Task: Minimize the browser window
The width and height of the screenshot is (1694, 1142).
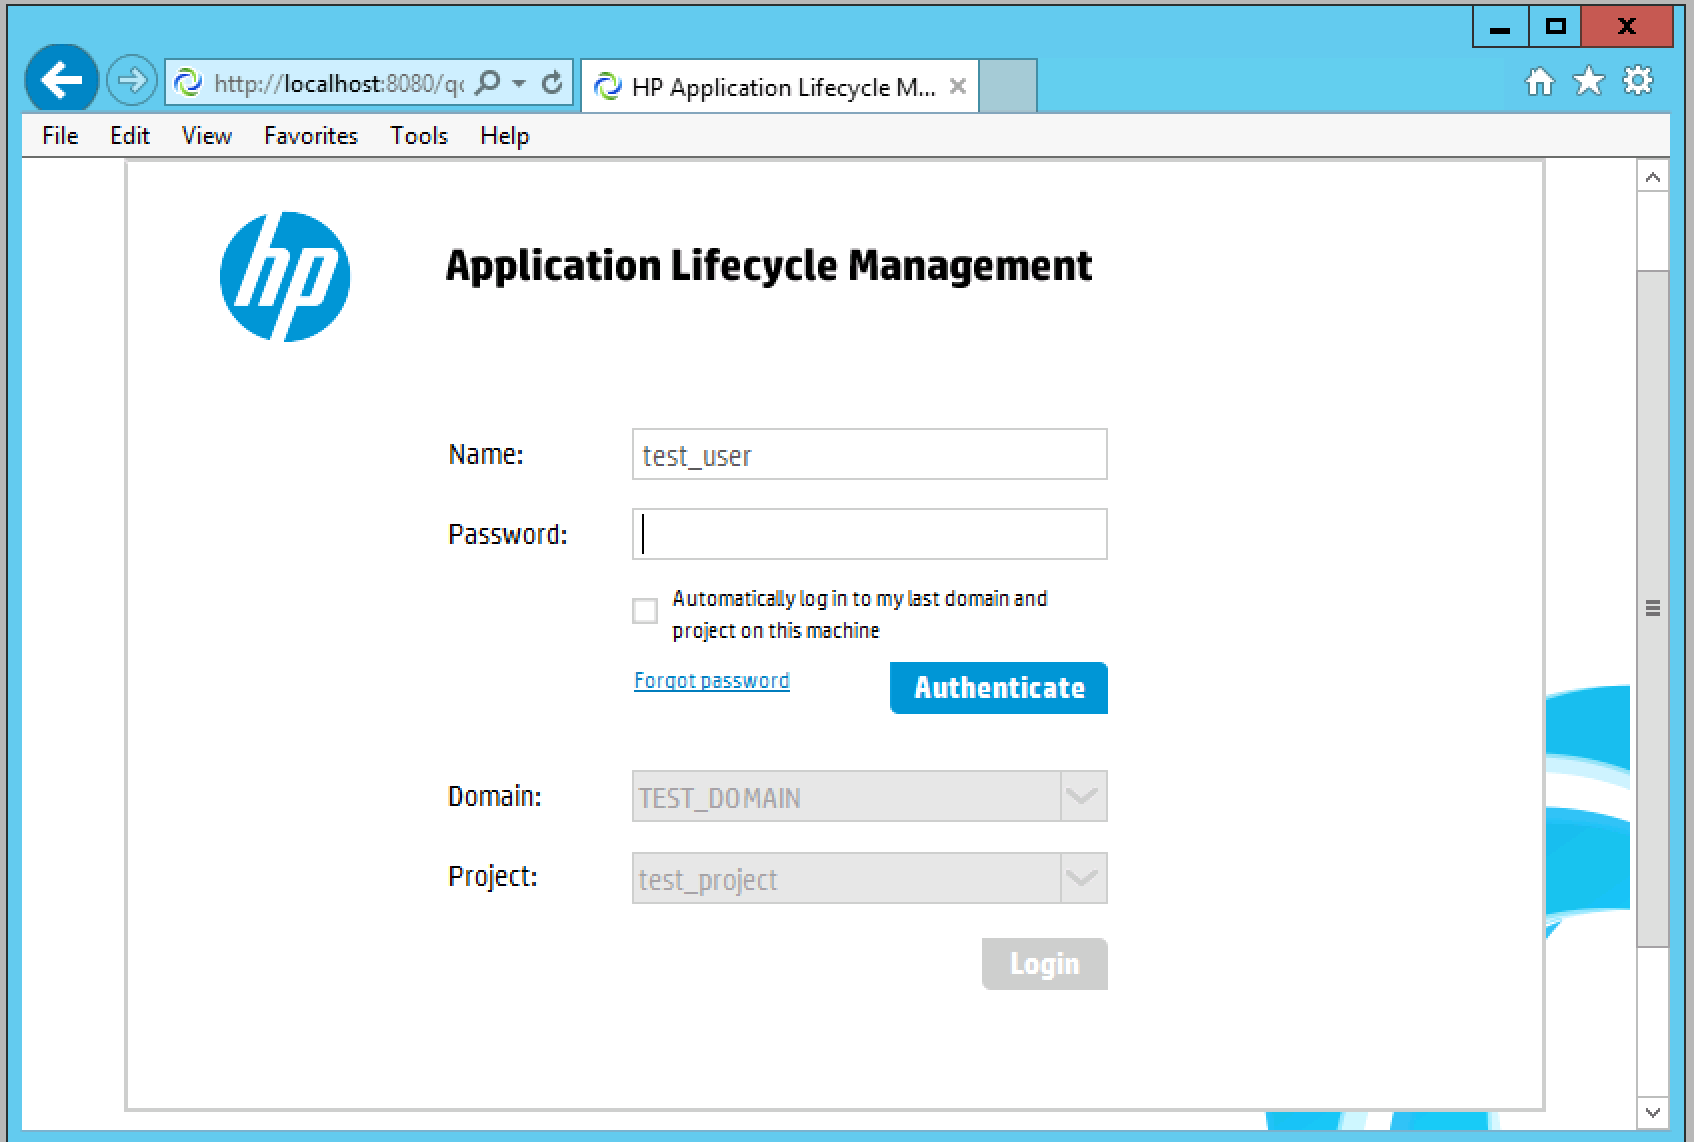Action: tap(1499, 28)
